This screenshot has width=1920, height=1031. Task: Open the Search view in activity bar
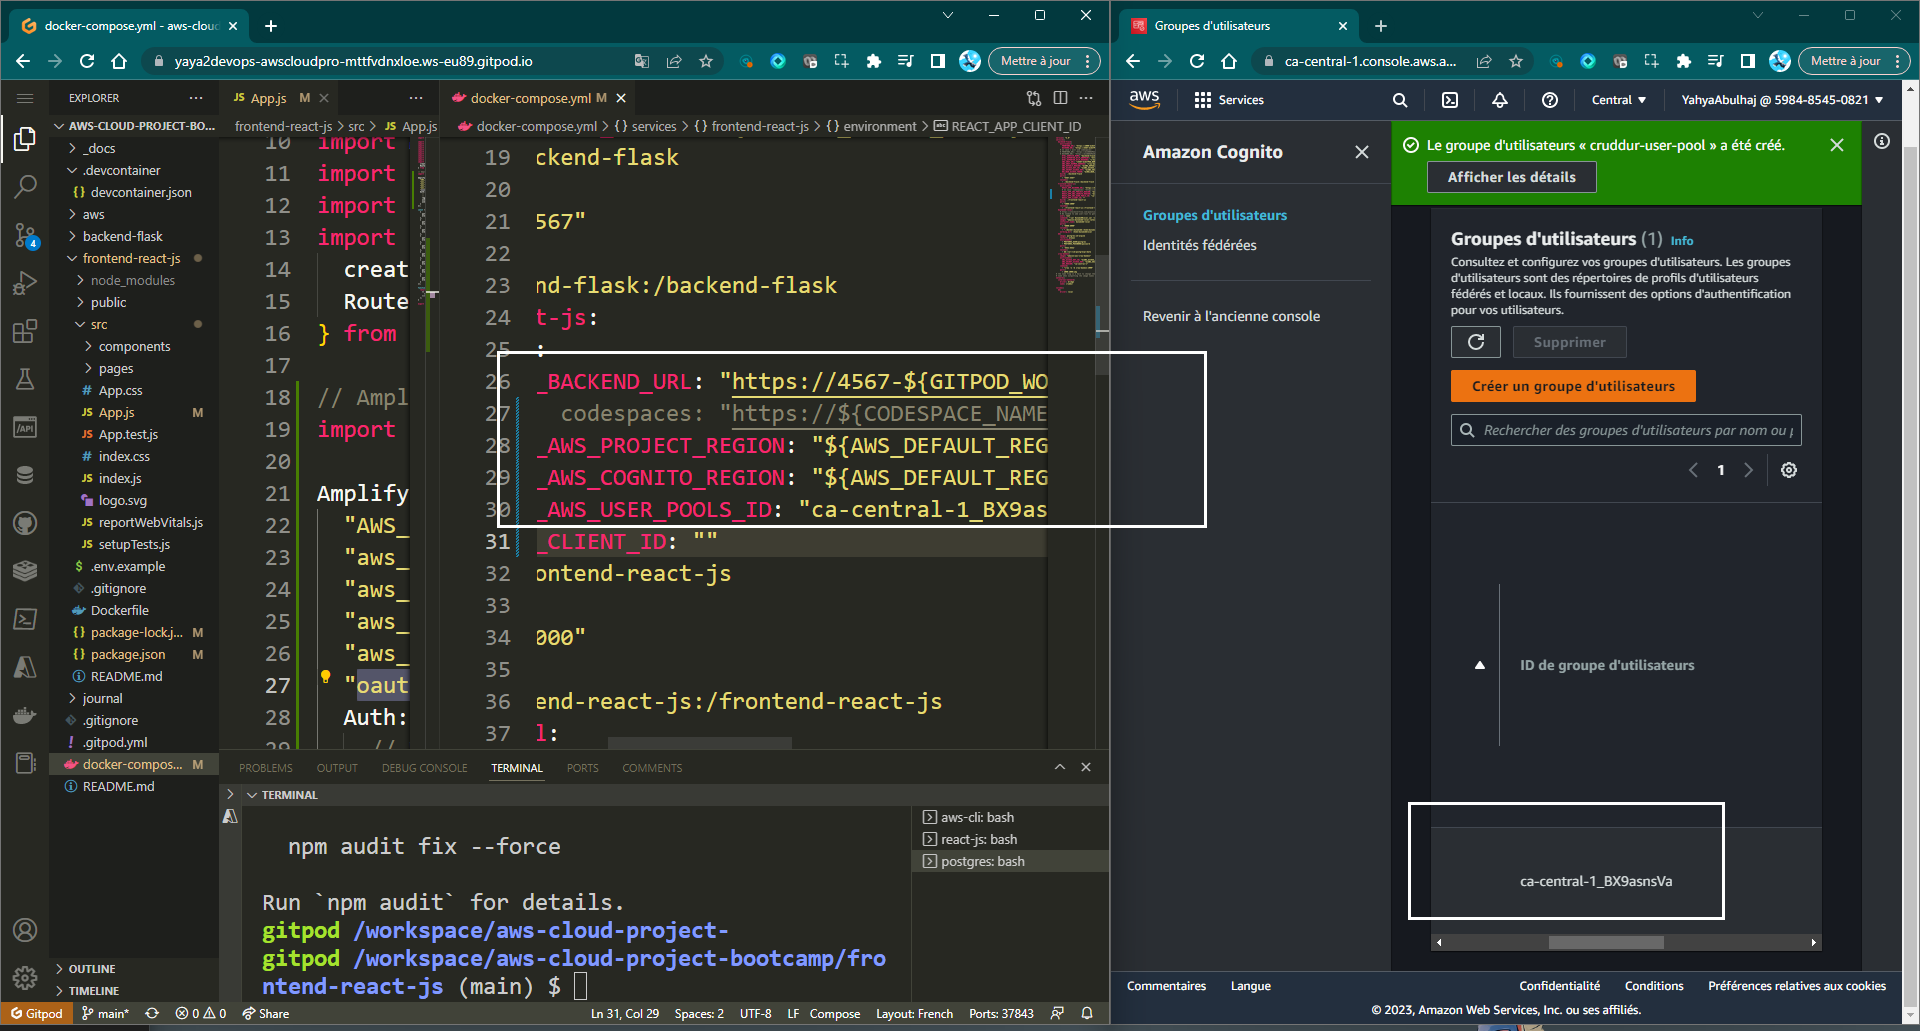click(x=25, y=186)
